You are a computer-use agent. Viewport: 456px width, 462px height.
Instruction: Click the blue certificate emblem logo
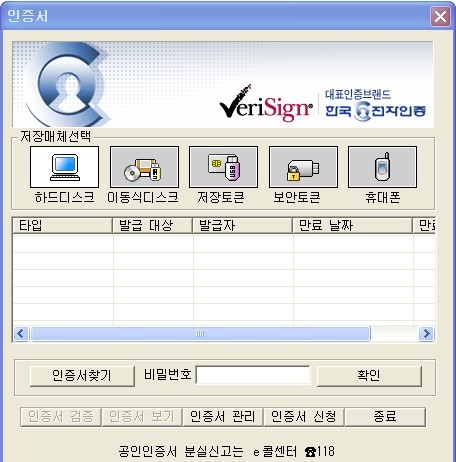[68, 84]
